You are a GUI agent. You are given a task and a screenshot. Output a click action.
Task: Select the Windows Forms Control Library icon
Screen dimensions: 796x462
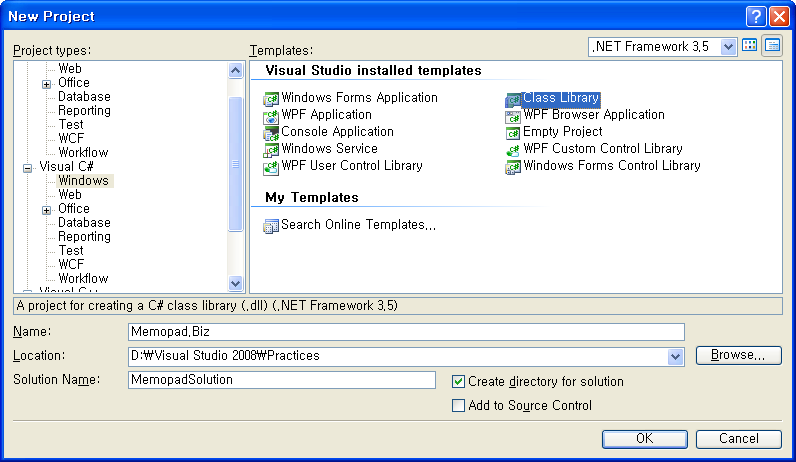513,167
